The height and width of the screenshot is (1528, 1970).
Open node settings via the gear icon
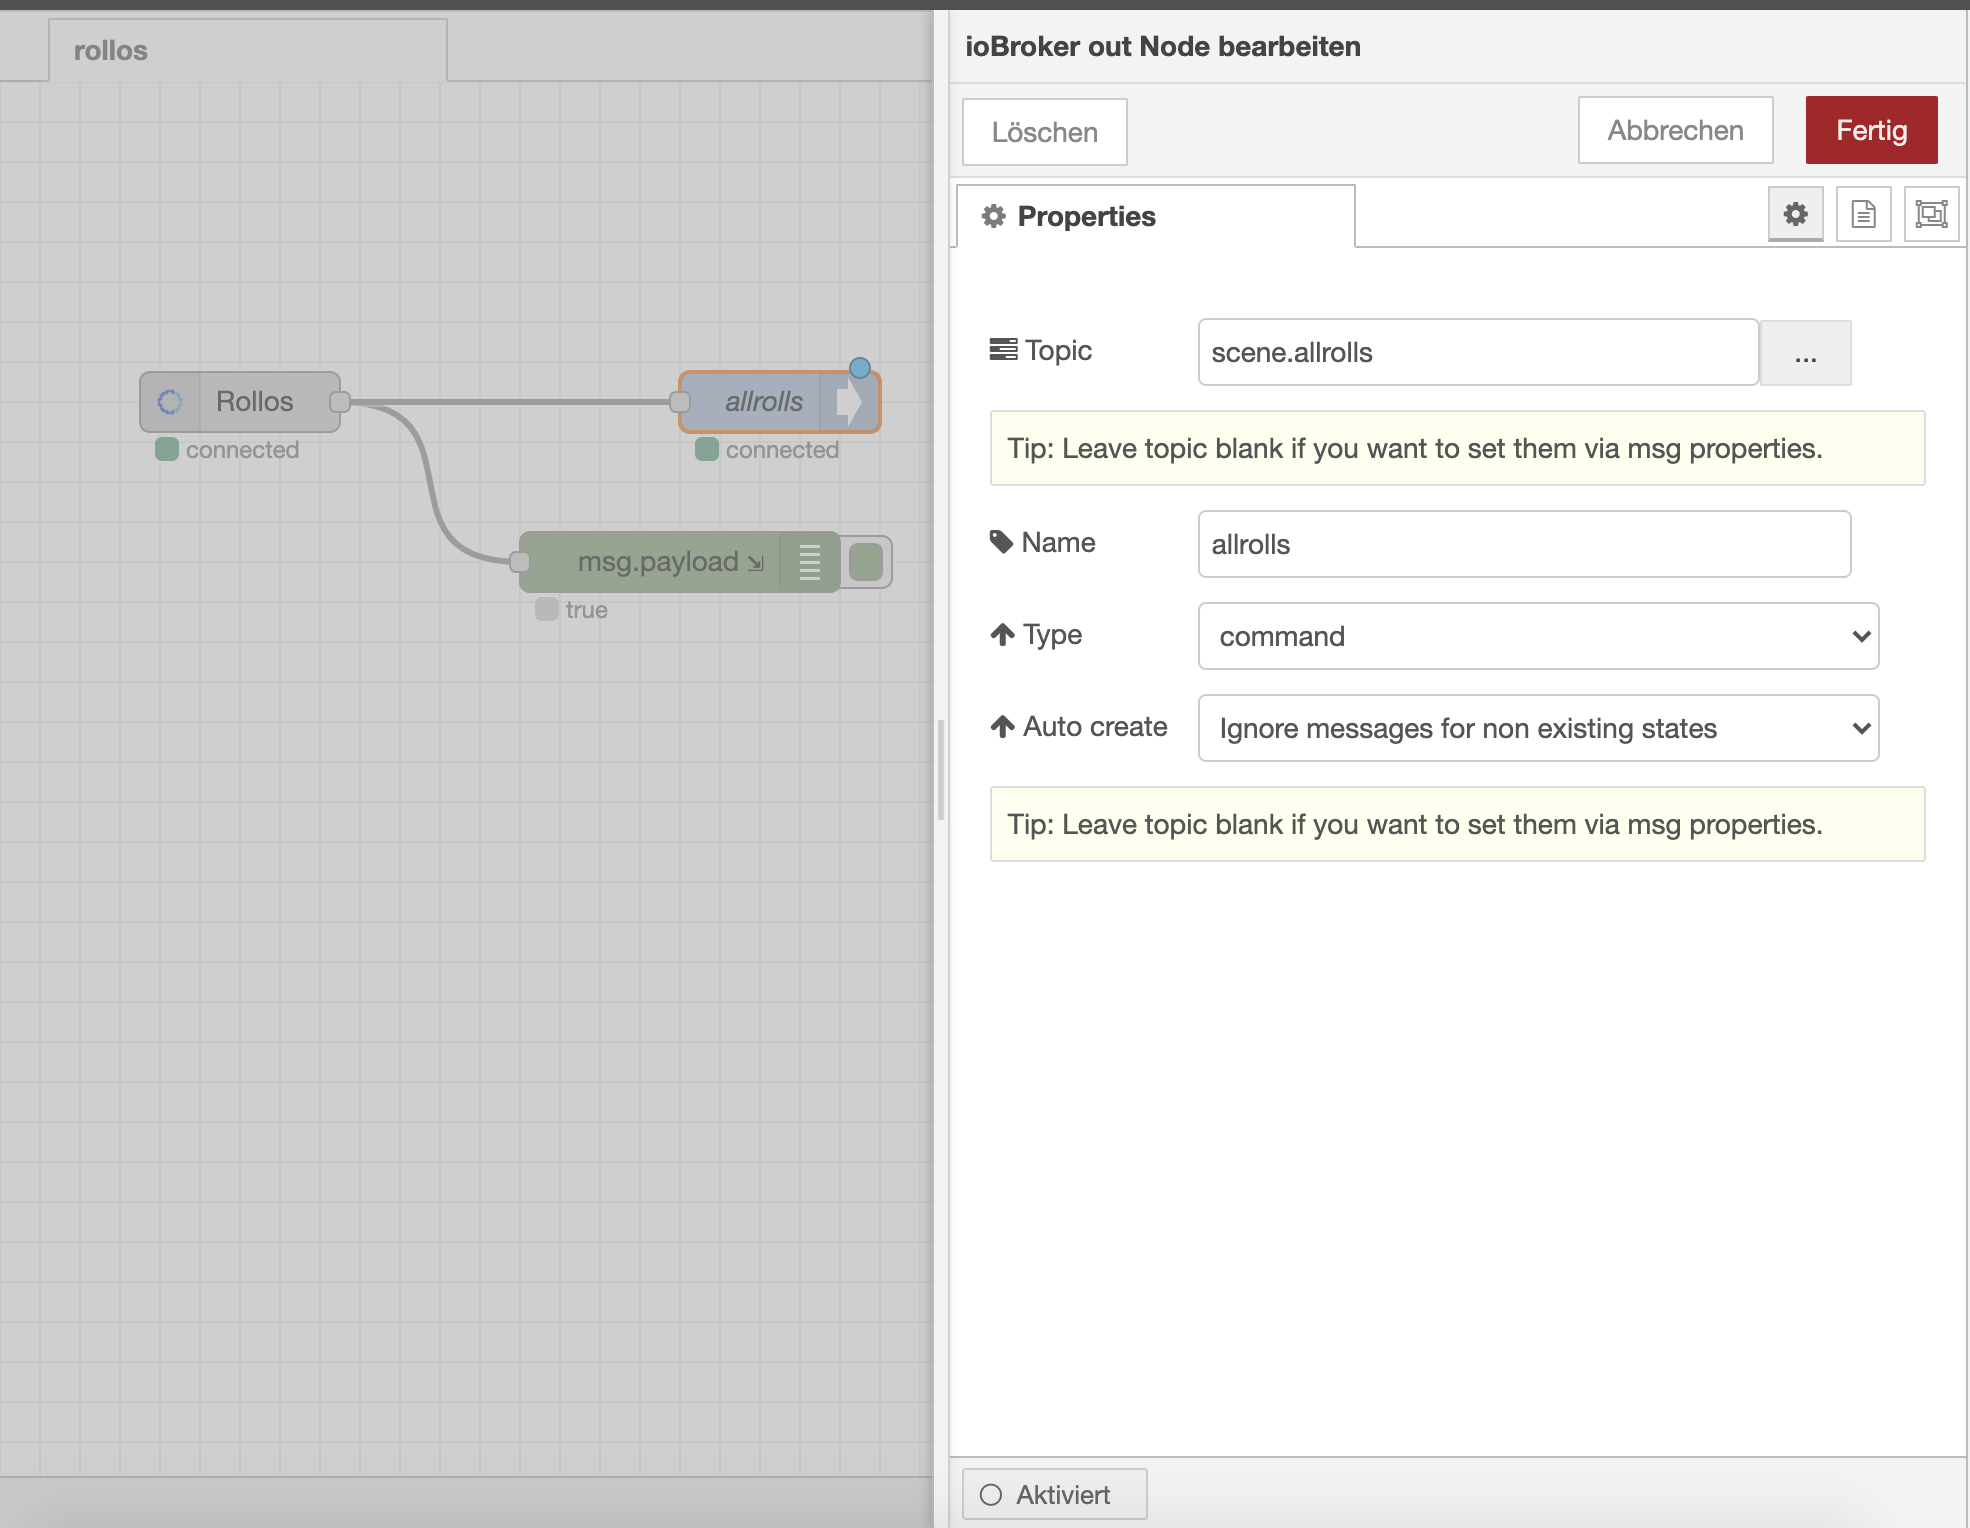[1795, 213]
